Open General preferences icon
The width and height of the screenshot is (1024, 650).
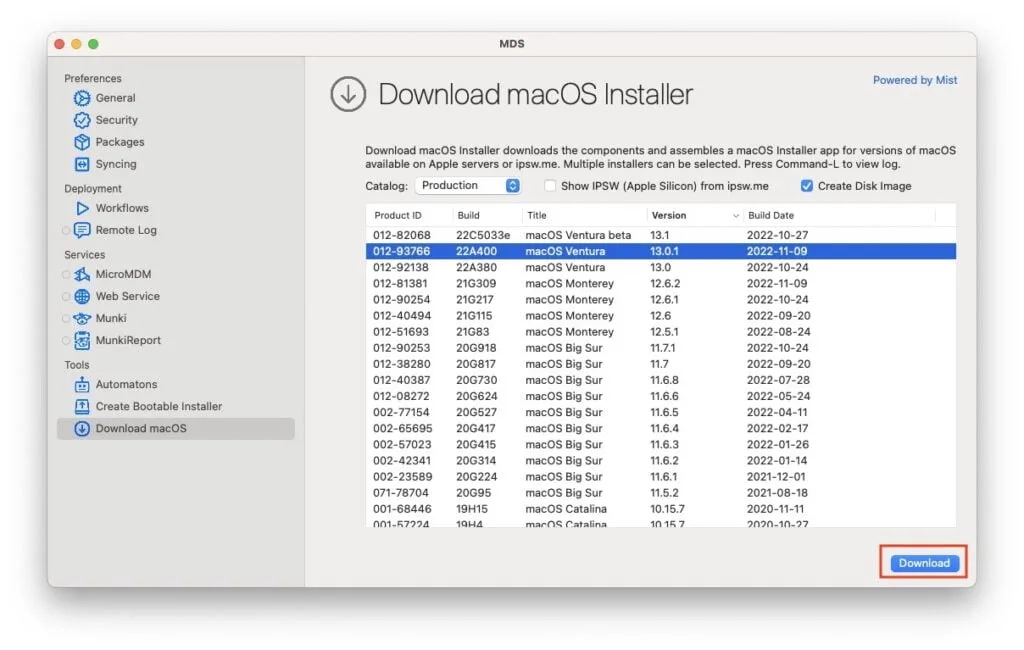(82, 98)
